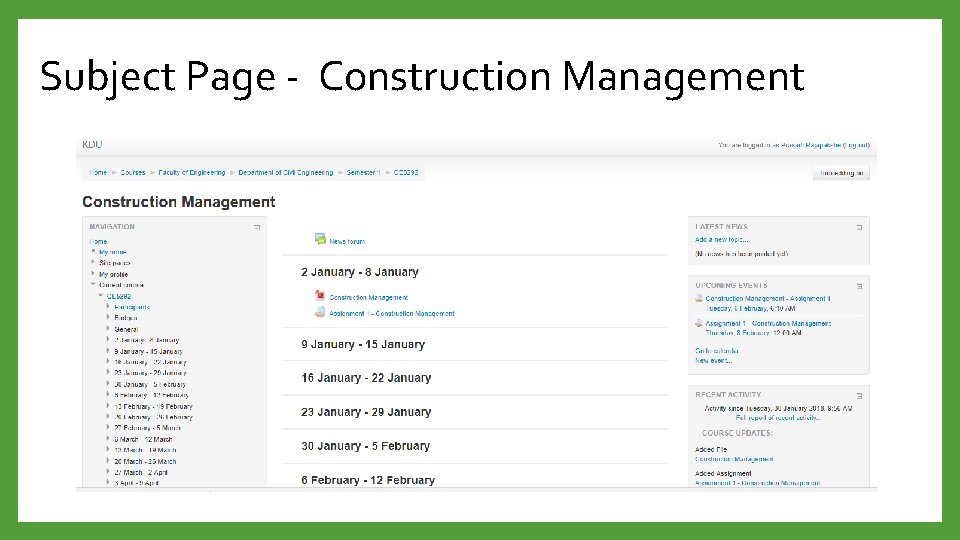The height and width of the screenshot is (540, 960).
Task: Click the 6 February - 12 February section heading
Action: 368,480
